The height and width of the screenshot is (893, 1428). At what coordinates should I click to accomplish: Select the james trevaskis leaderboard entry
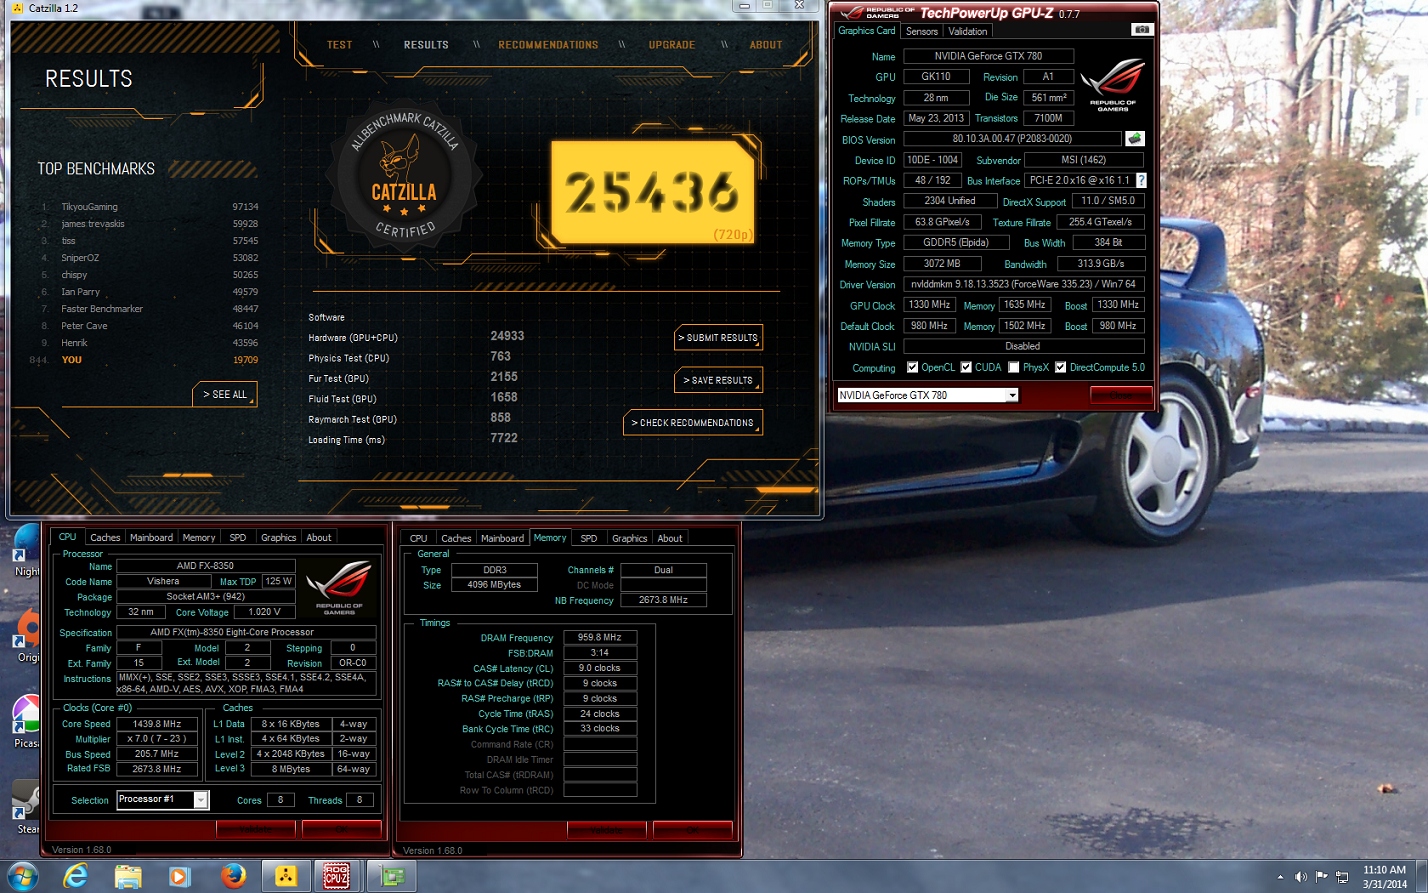[150, 224]
